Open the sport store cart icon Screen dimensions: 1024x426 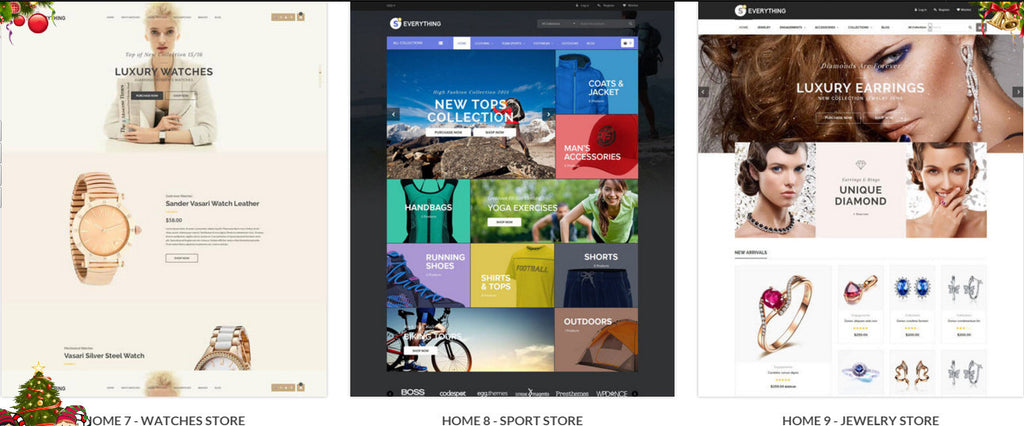628,43
